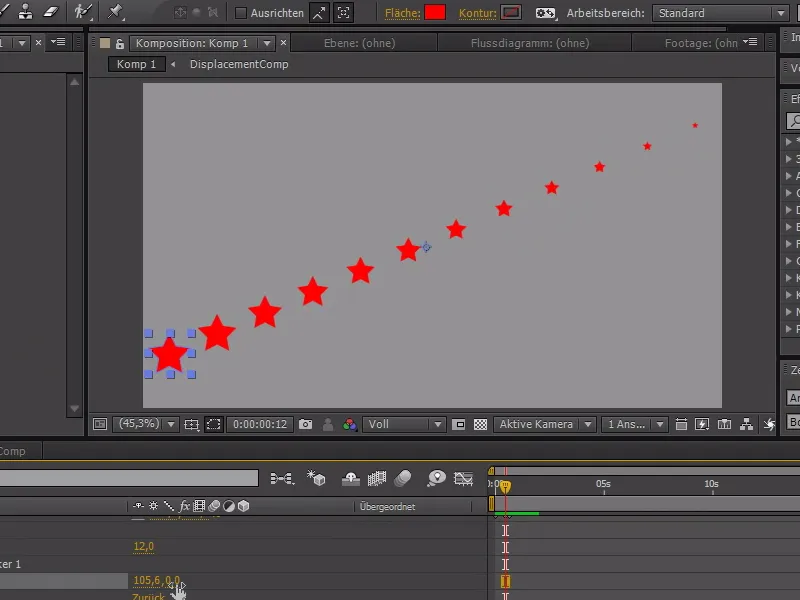Click the Übergeordnet column header
The width and height of the screenshot is (800, 600).
coord(387,507)
